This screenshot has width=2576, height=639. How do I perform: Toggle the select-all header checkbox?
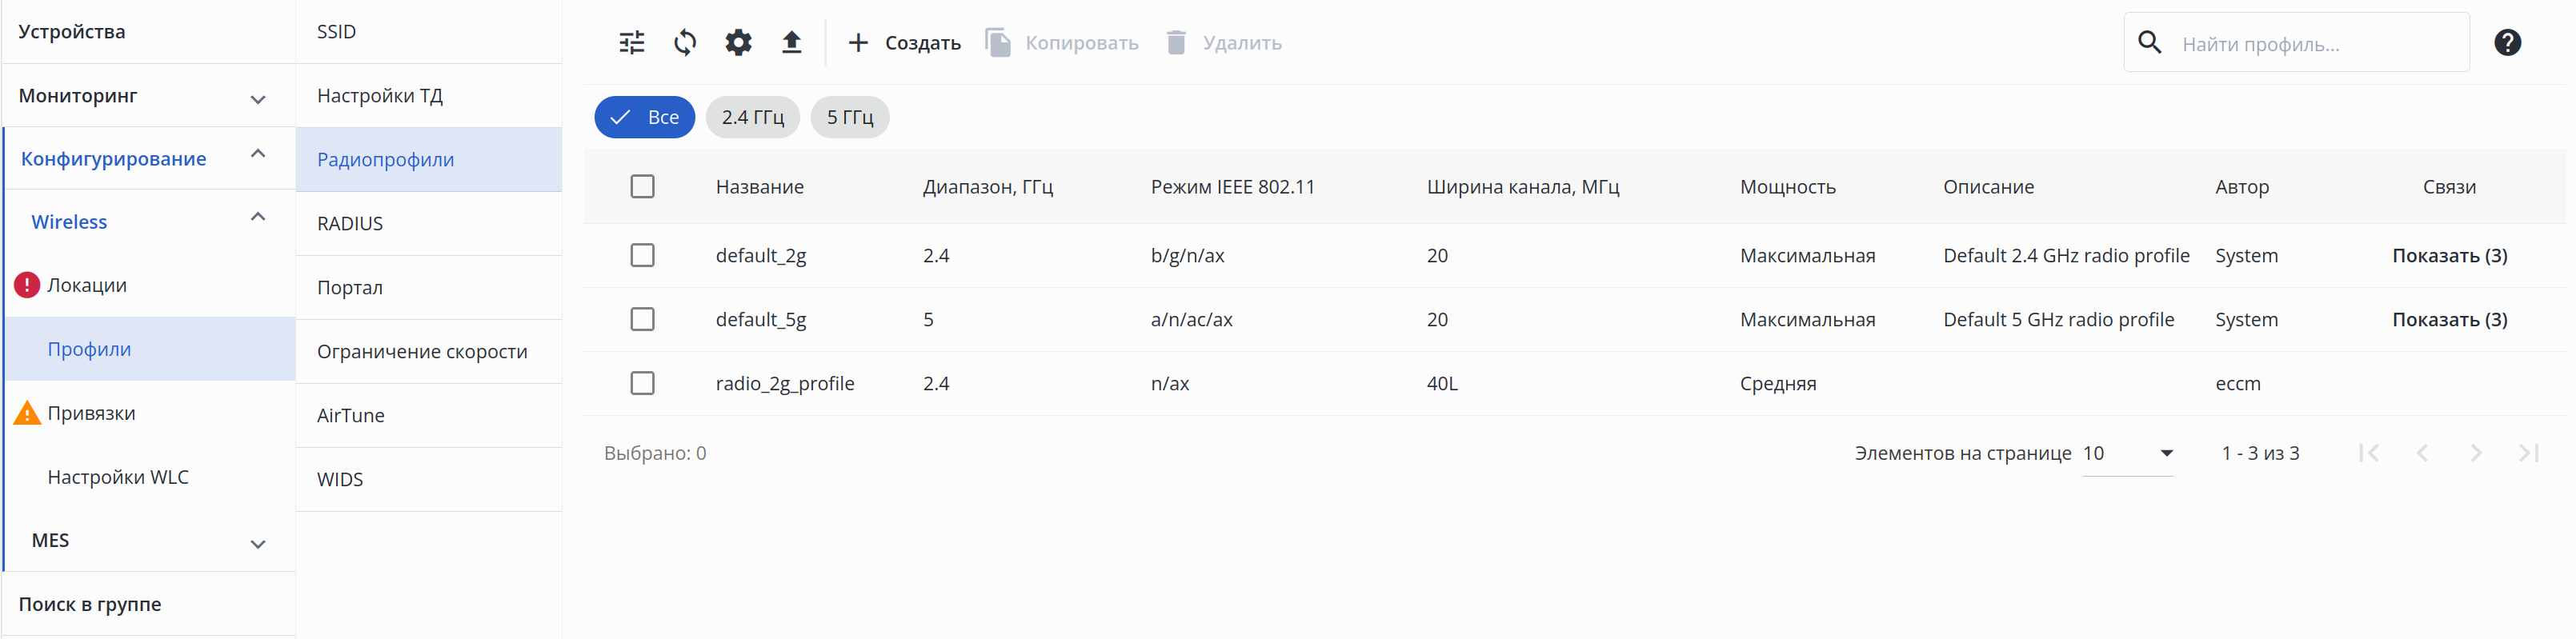(x=642, y=187)
